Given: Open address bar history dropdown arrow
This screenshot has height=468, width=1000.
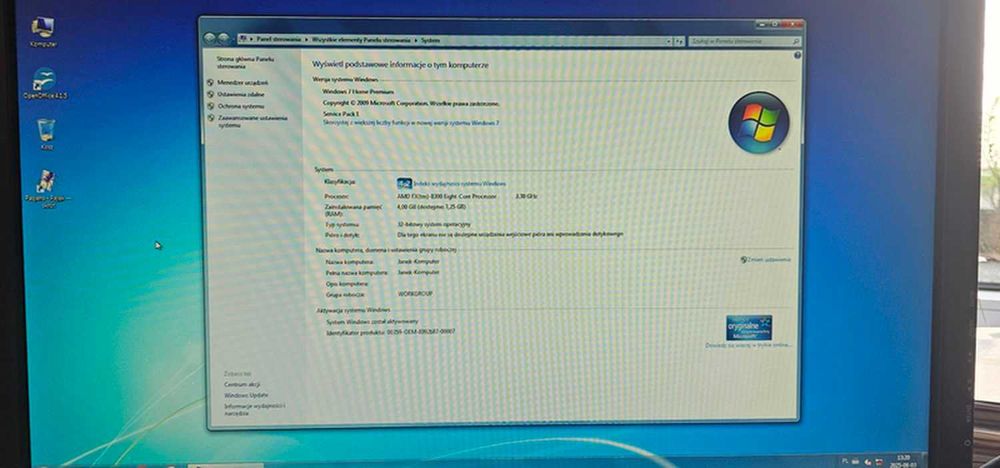Looking at the screenshot, I should [x=668, y=41].
